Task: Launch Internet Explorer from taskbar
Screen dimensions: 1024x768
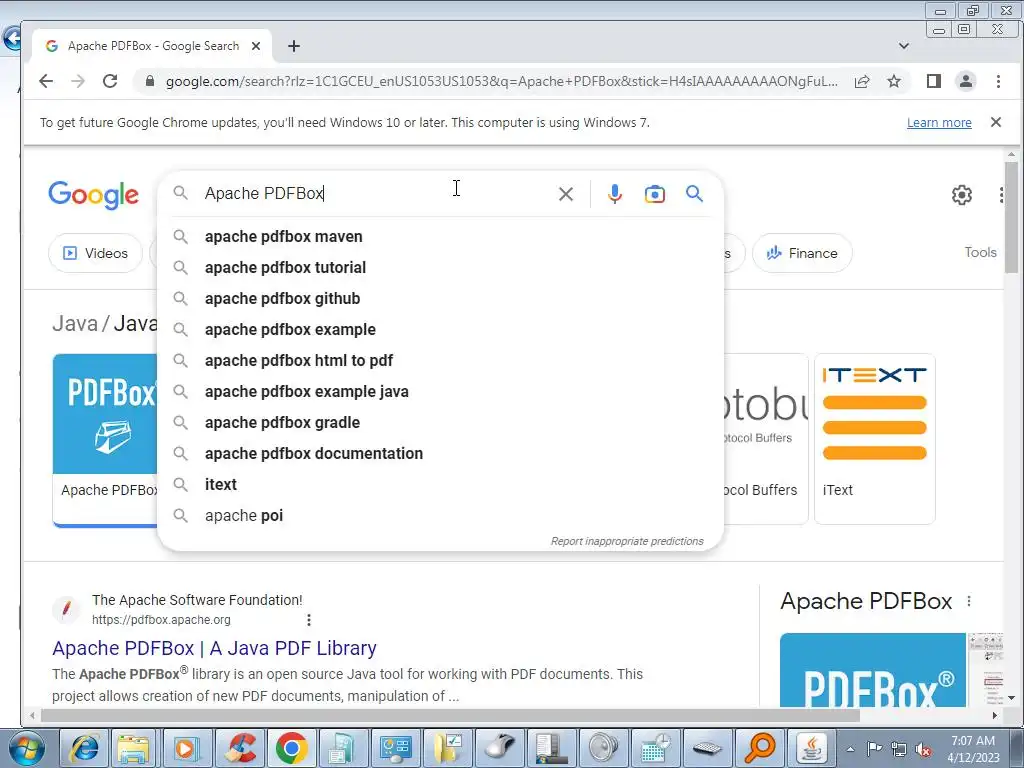Action: tap(84, 748)
